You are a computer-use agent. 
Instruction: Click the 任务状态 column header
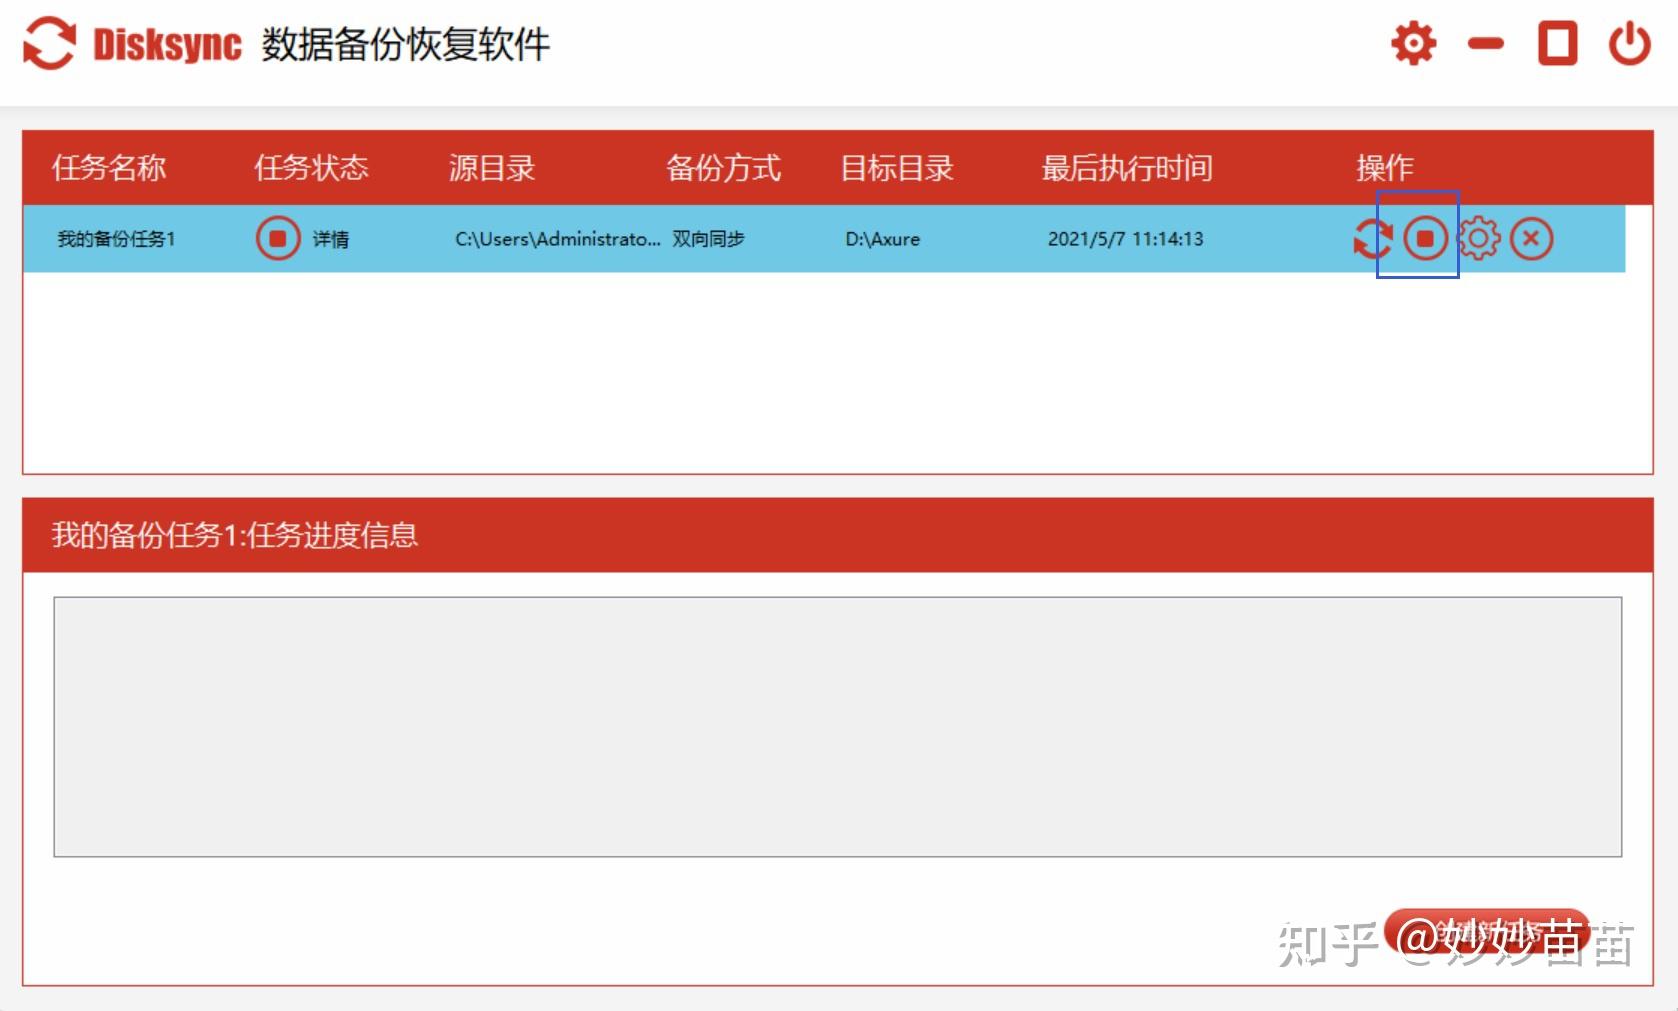click(311, 167)
